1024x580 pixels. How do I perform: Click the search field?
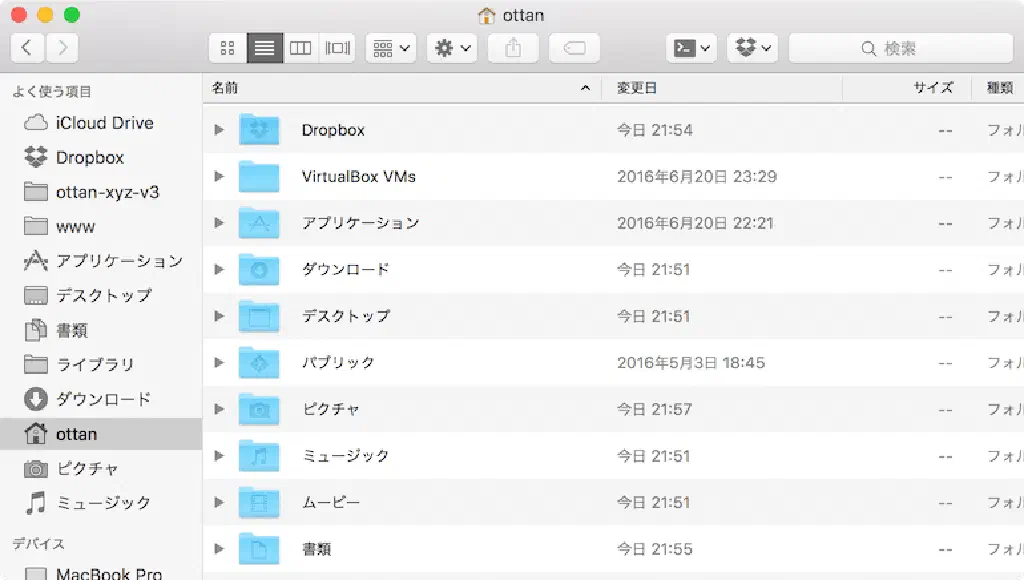pyautogui.click(x=900, y=48)
